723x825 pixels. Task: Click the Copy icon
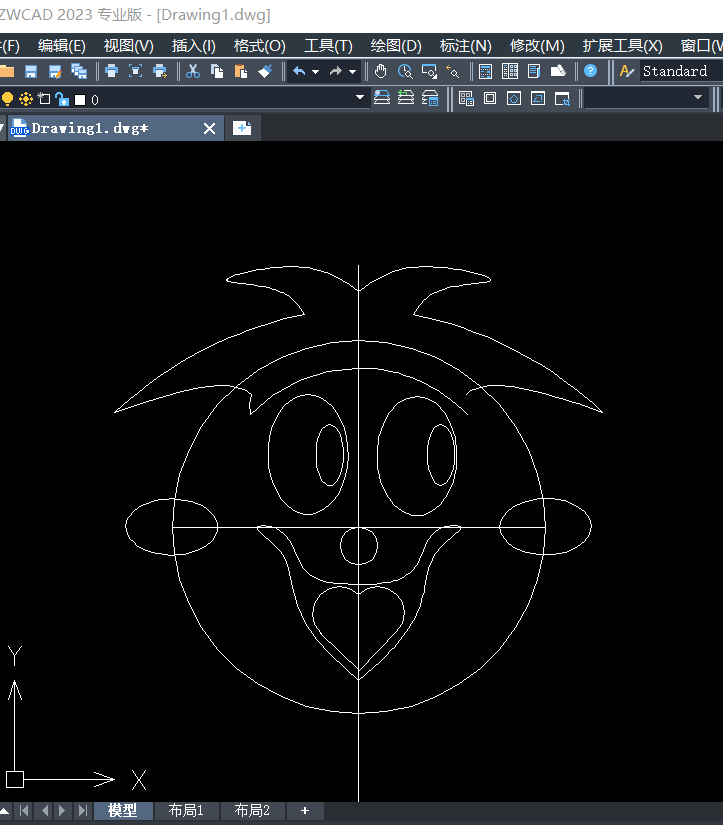[217, 71]
